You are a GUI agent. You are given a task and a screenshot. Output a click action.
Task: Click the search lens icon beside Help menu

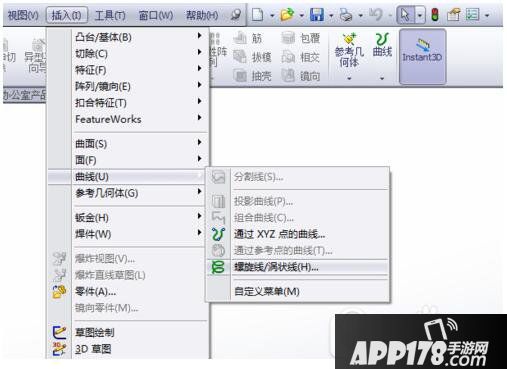[236, 15]
